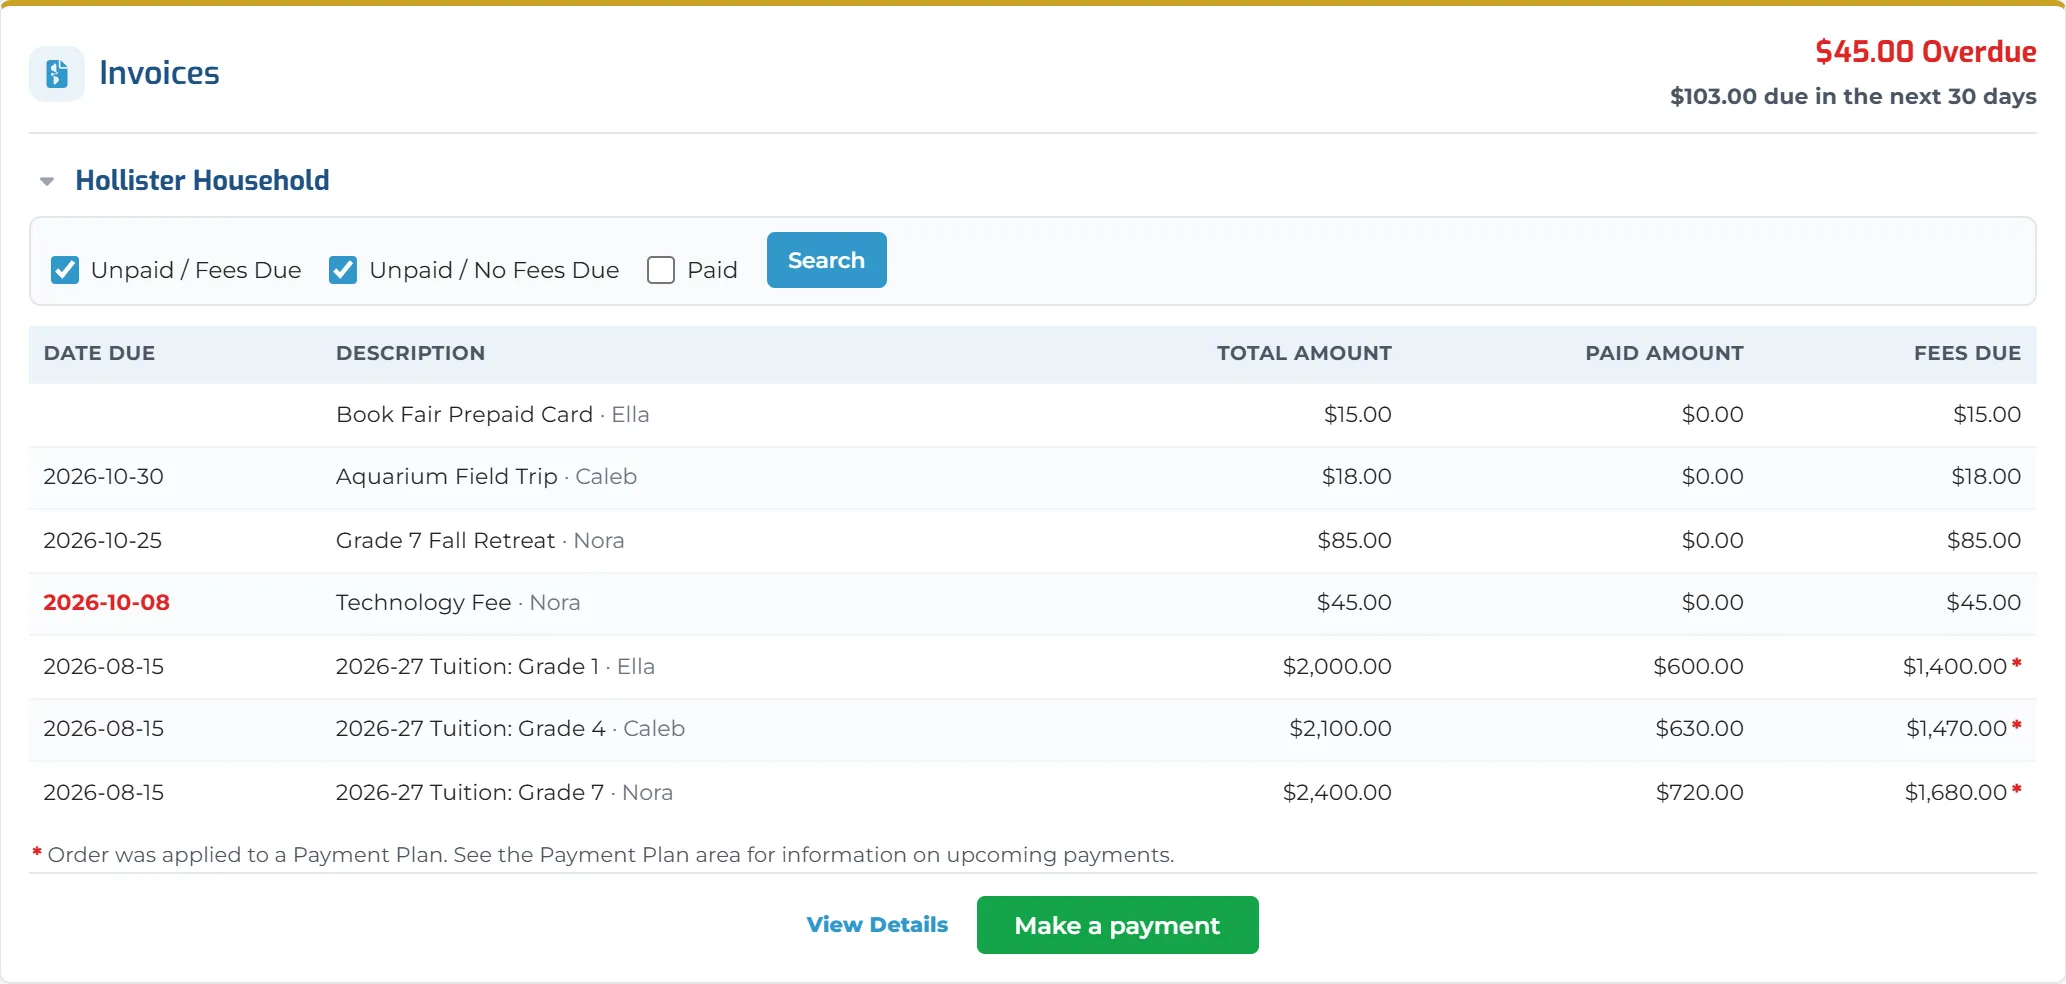
Task: Click the Invoices document icon
Action: (x=57, y=73)
